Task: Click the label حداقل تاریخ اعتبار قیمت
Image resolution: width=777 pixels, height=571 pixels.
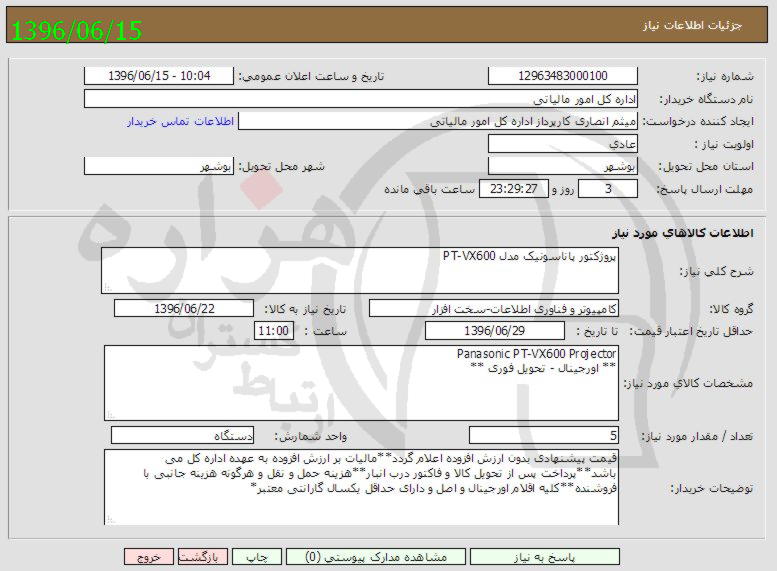Action: coord(691,331)
